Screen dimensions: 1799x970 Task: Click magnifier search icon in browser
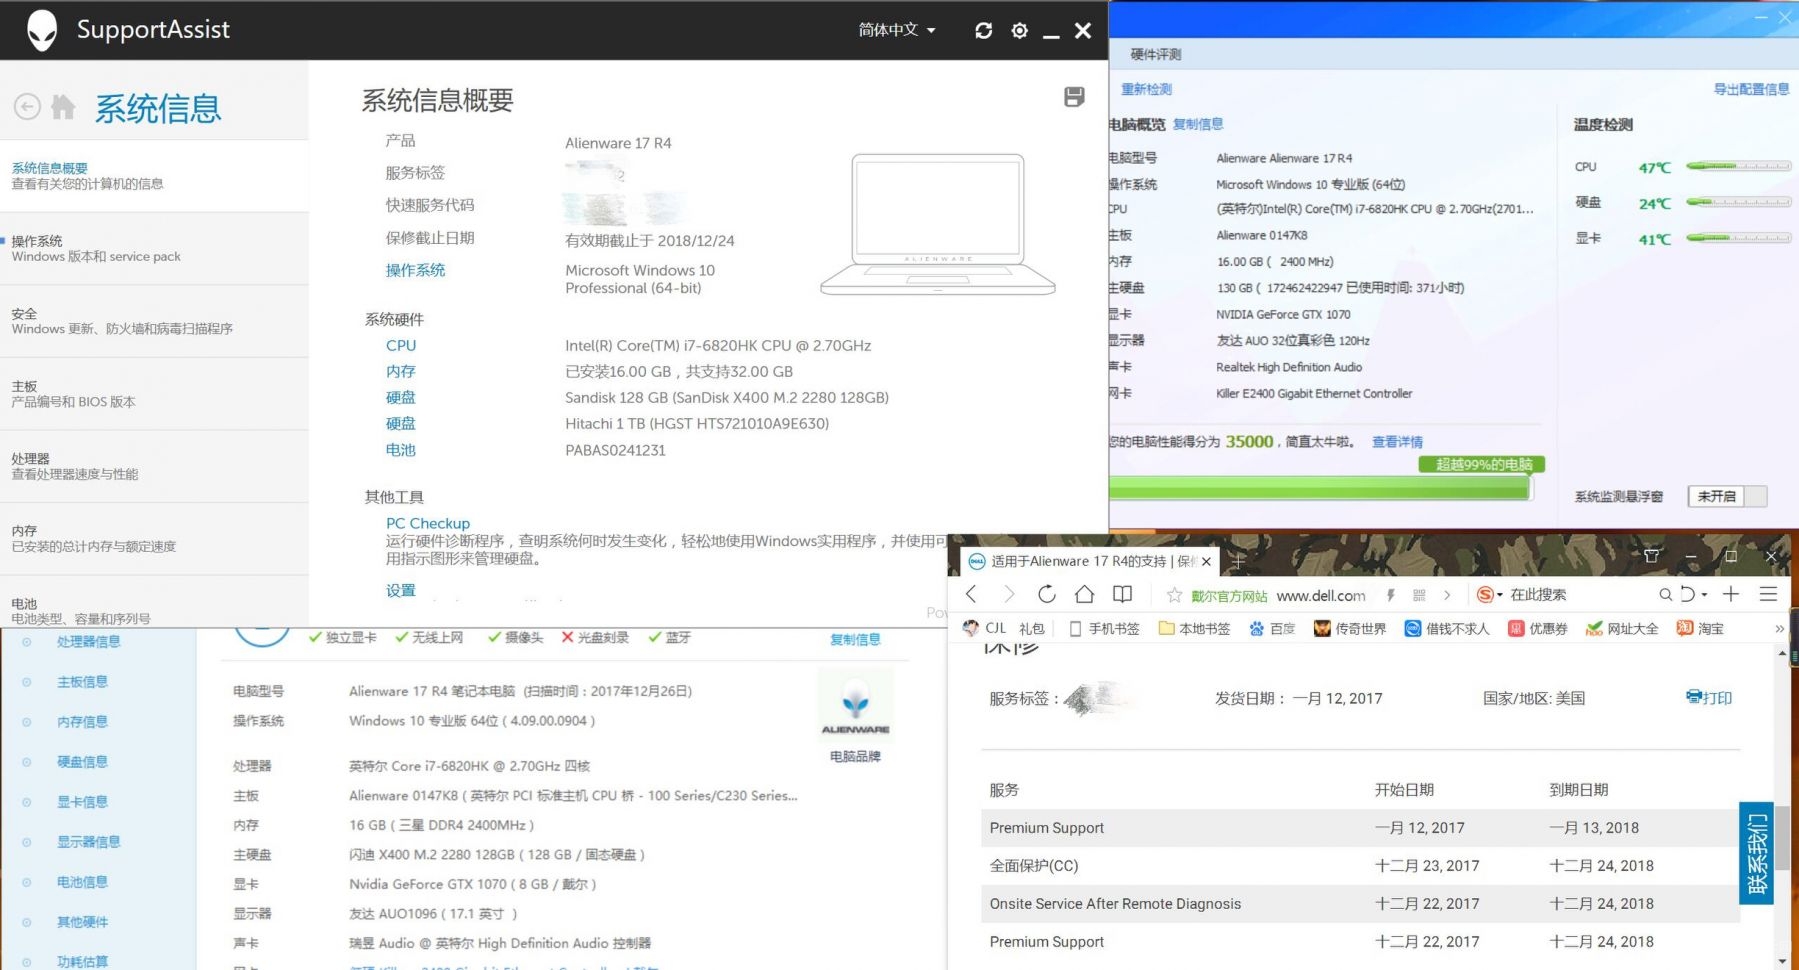pyautogui.click(x=1665, y=594)
